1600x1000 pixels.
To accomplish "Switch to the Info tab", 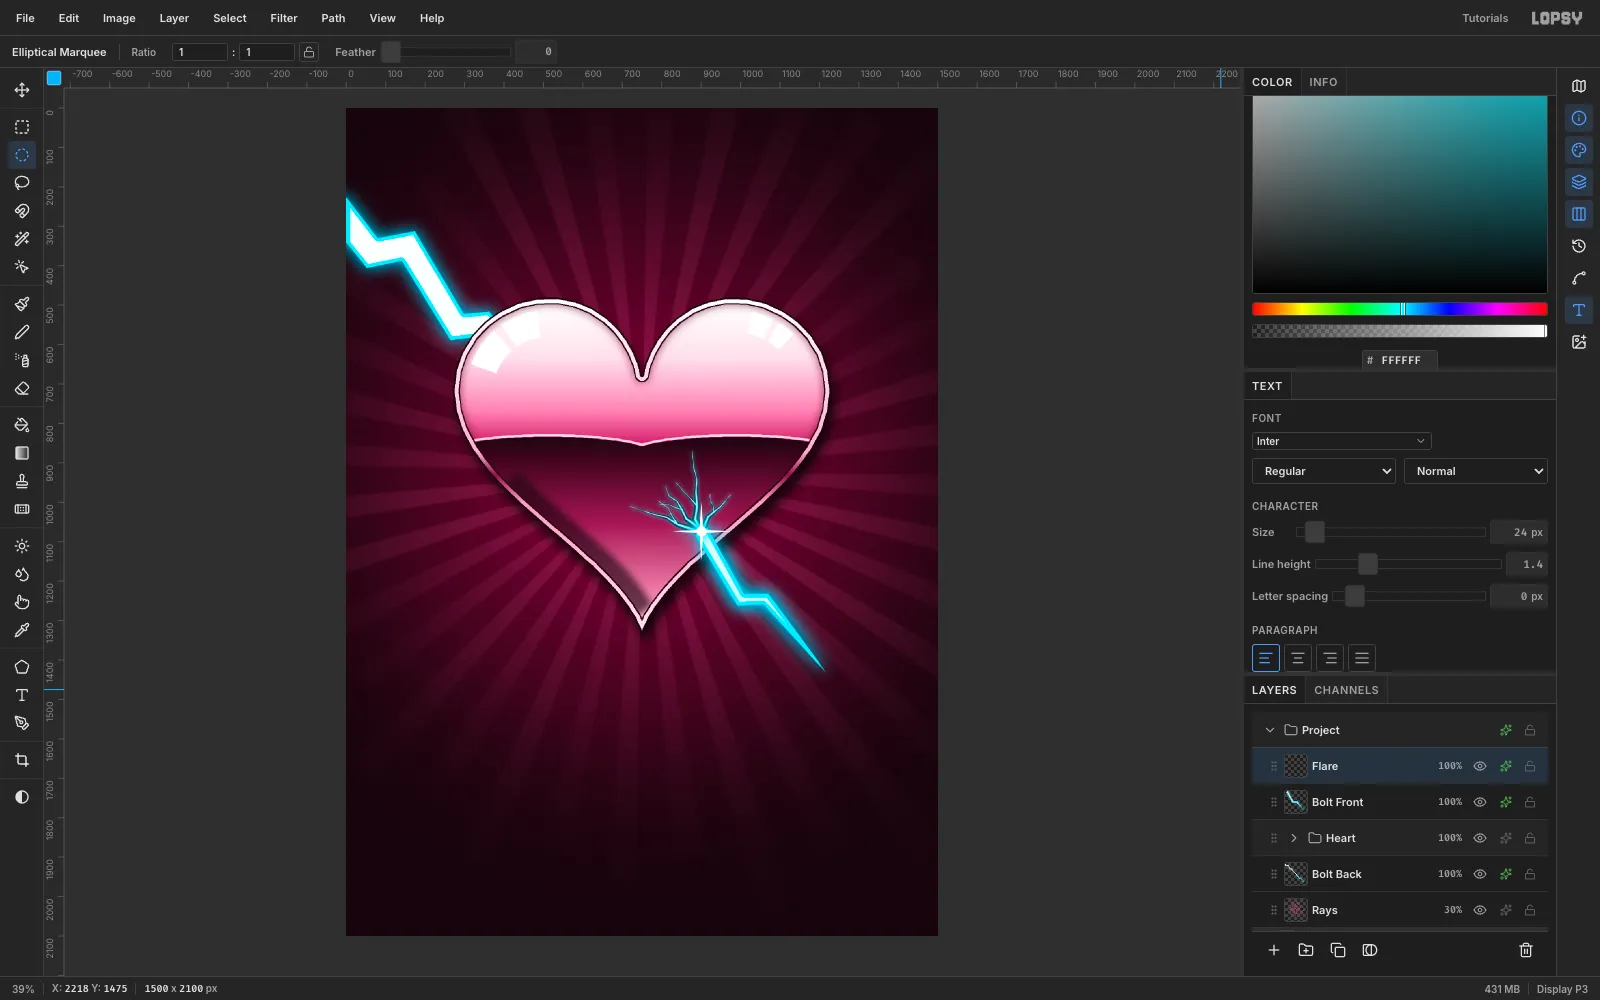I will [1323, 82].
